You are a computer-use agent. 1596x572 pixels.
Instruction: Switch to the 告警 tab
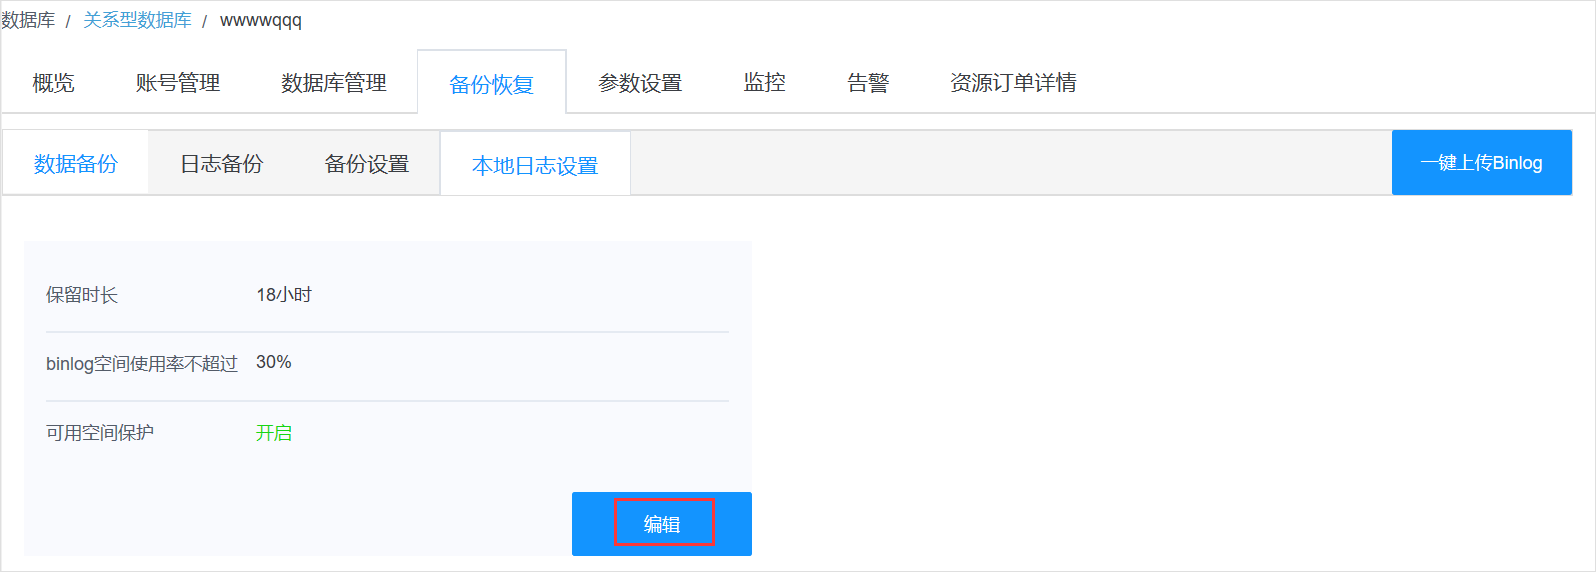868,83
